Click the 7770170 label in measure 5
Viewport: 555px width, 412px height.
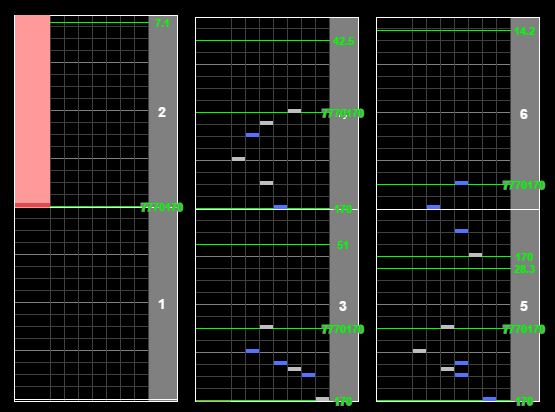click(x=524, y=329)
